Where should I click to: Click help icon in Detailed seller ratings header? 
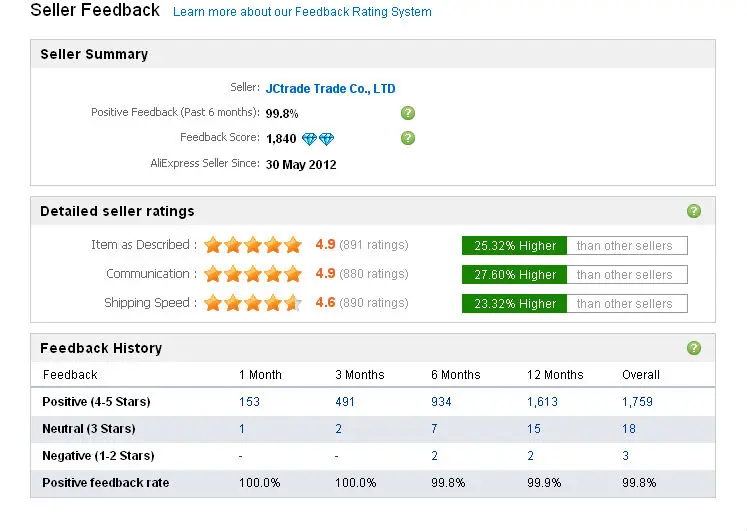pyautogui.click(x=694, y=211)
